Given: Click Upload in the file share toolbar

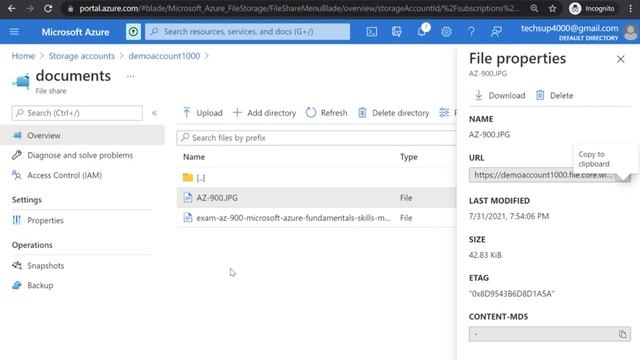Looking at the screenshot, I should (202, 113).
